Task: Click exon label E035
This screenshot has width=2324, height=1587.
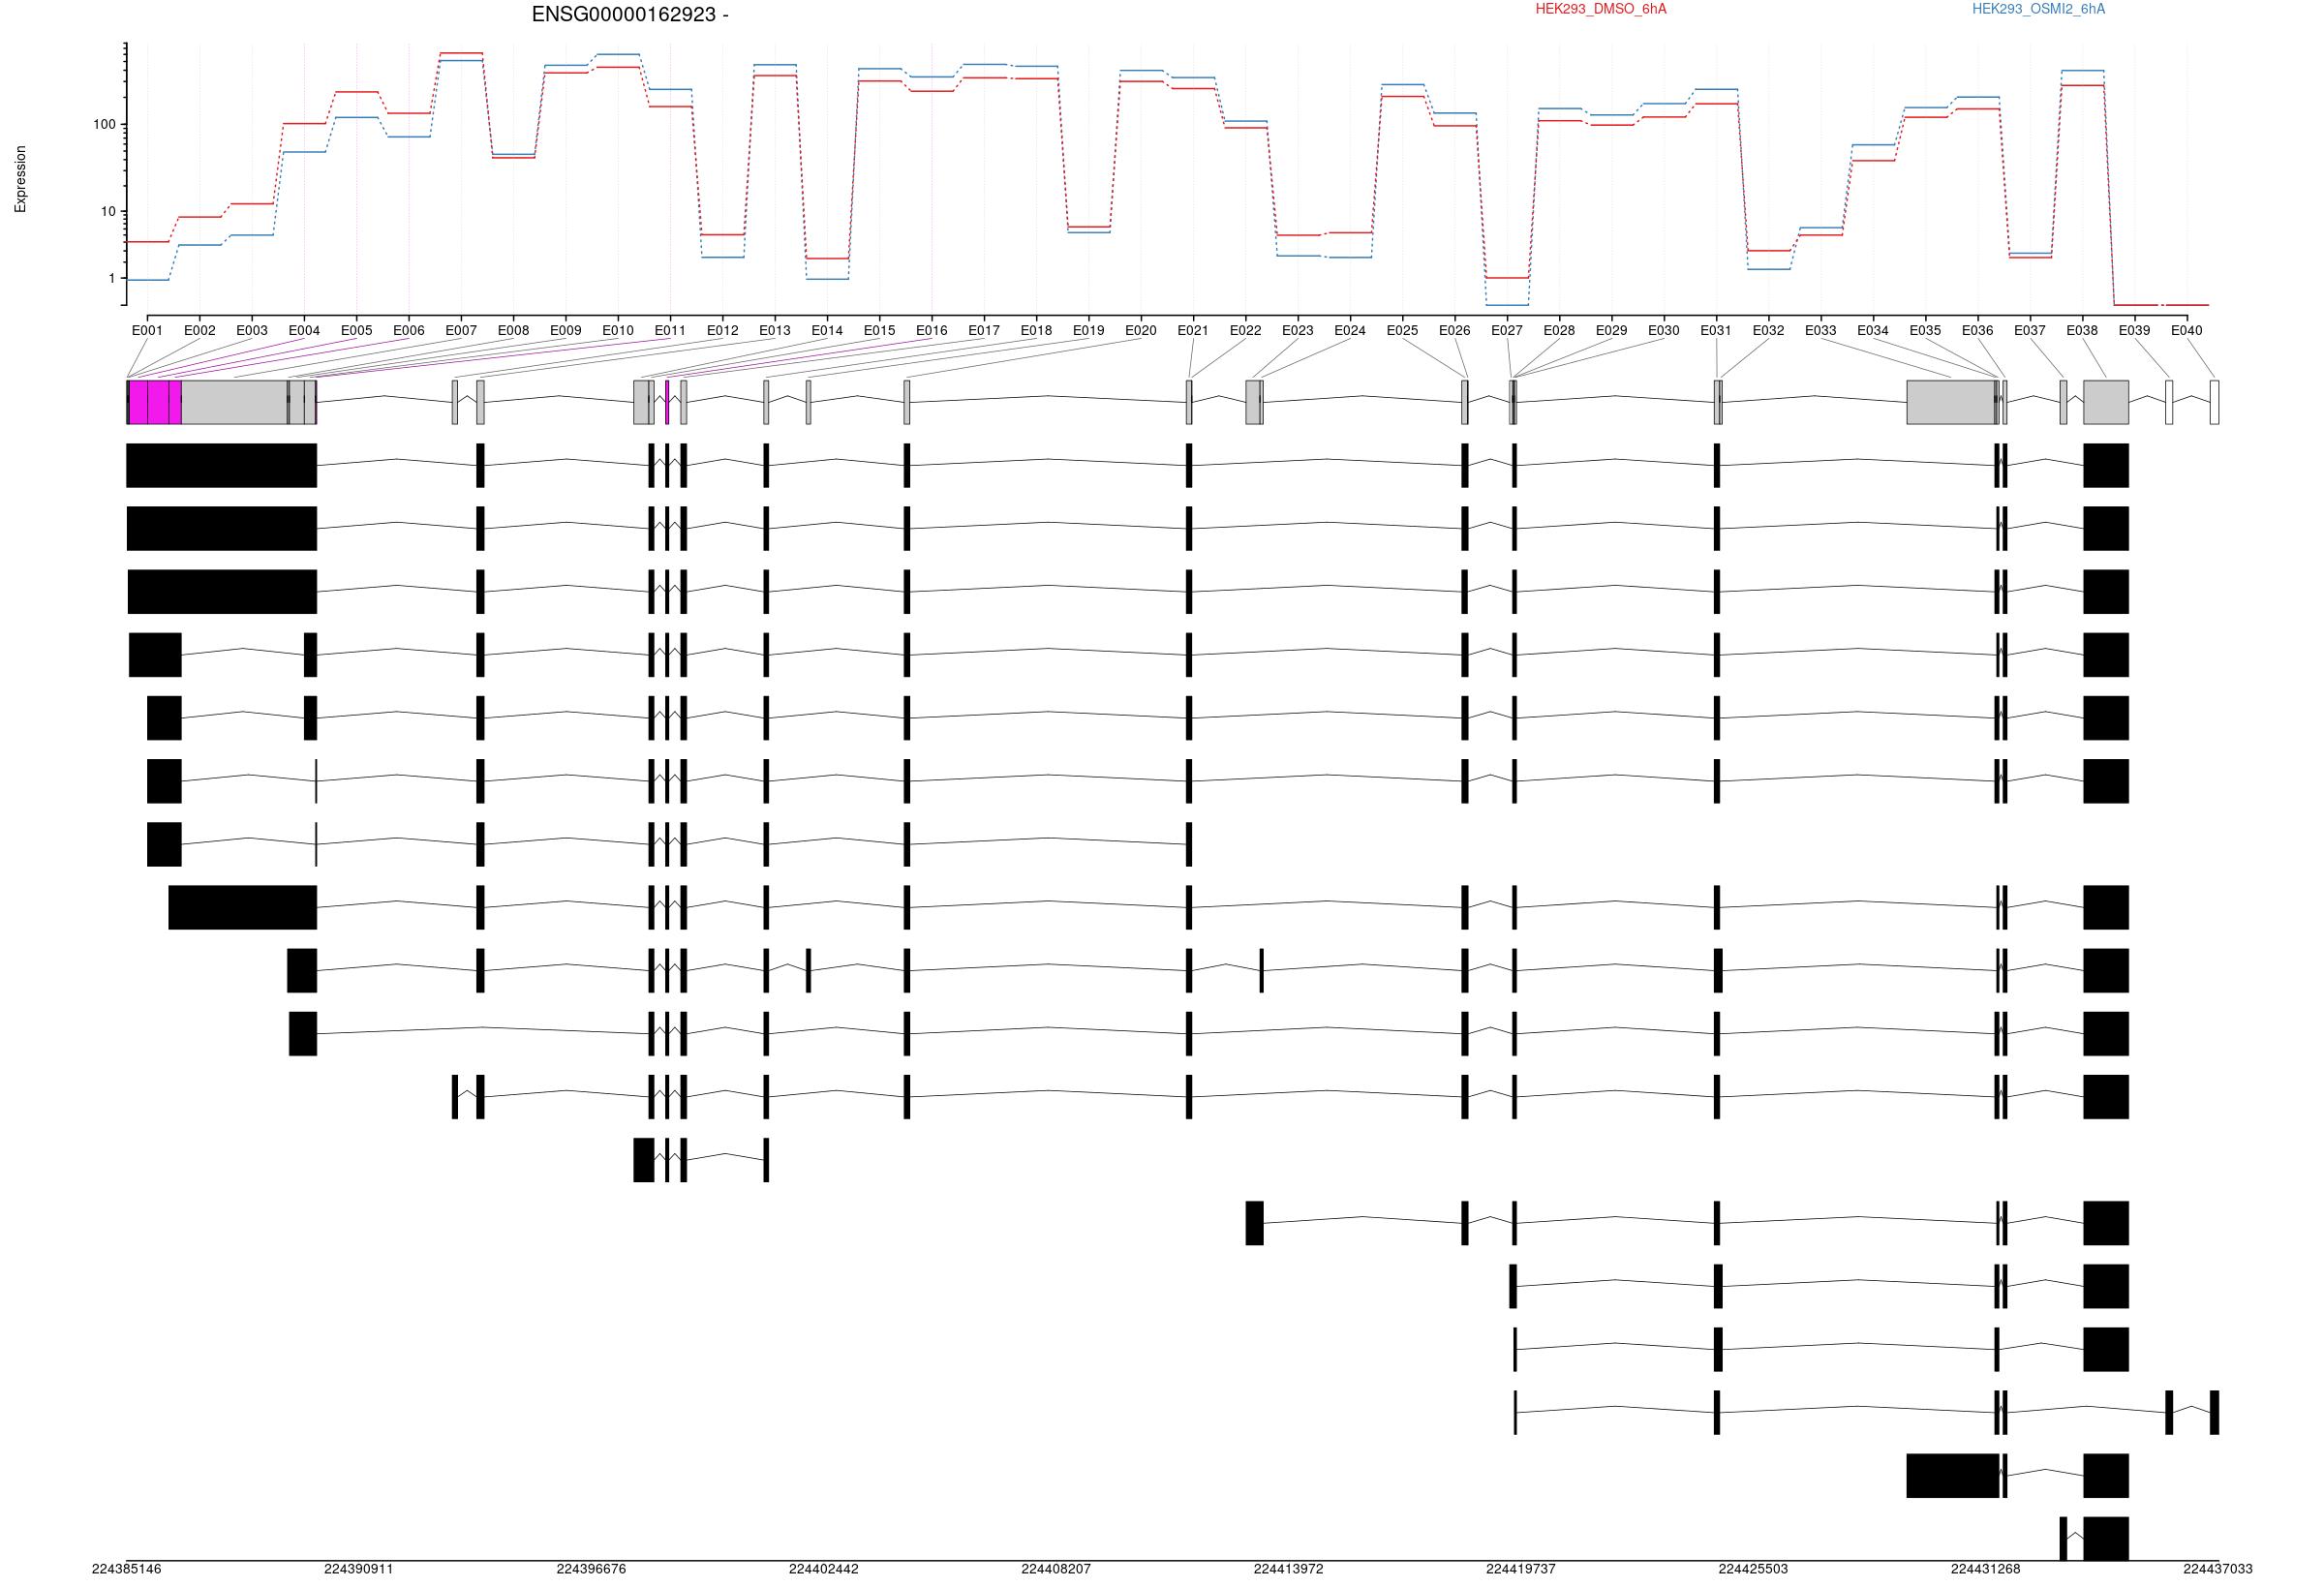Action: tap(1926, 330)
